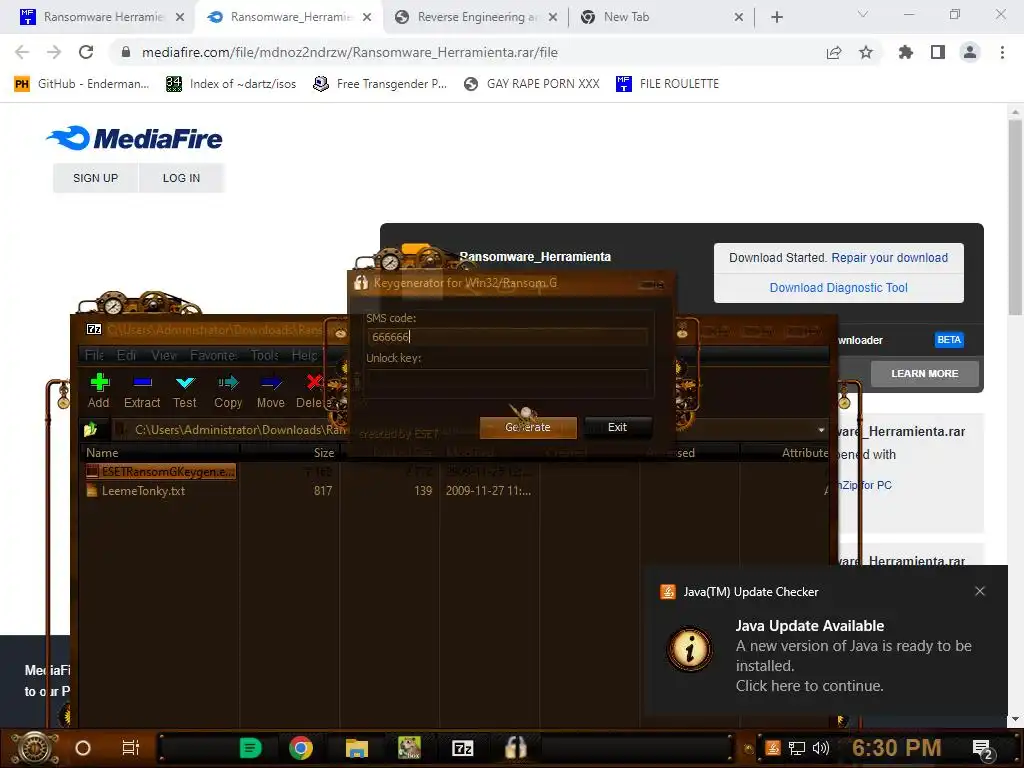Bookmark this page with the star icon

(x=866, y=52)
